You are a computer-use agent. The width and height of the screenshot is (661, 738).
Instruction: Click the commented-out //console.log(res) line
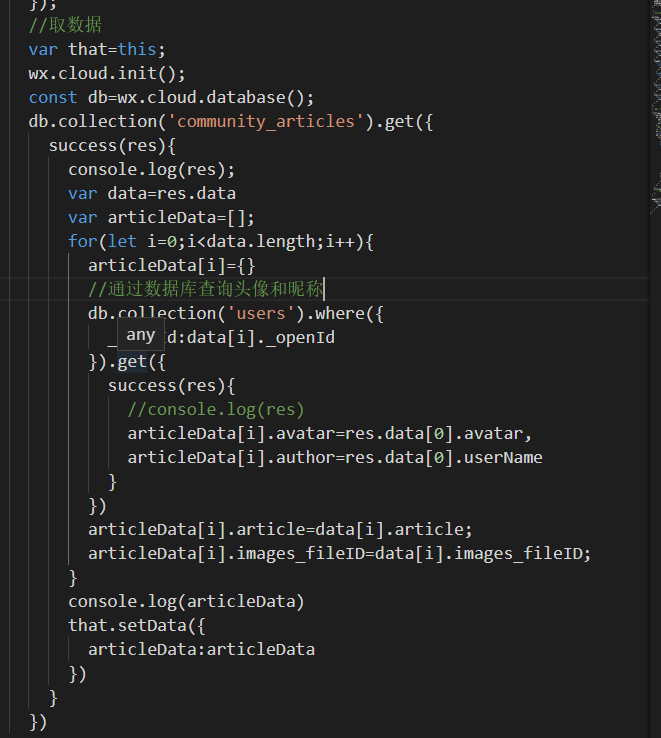click(x=215, y=409)
